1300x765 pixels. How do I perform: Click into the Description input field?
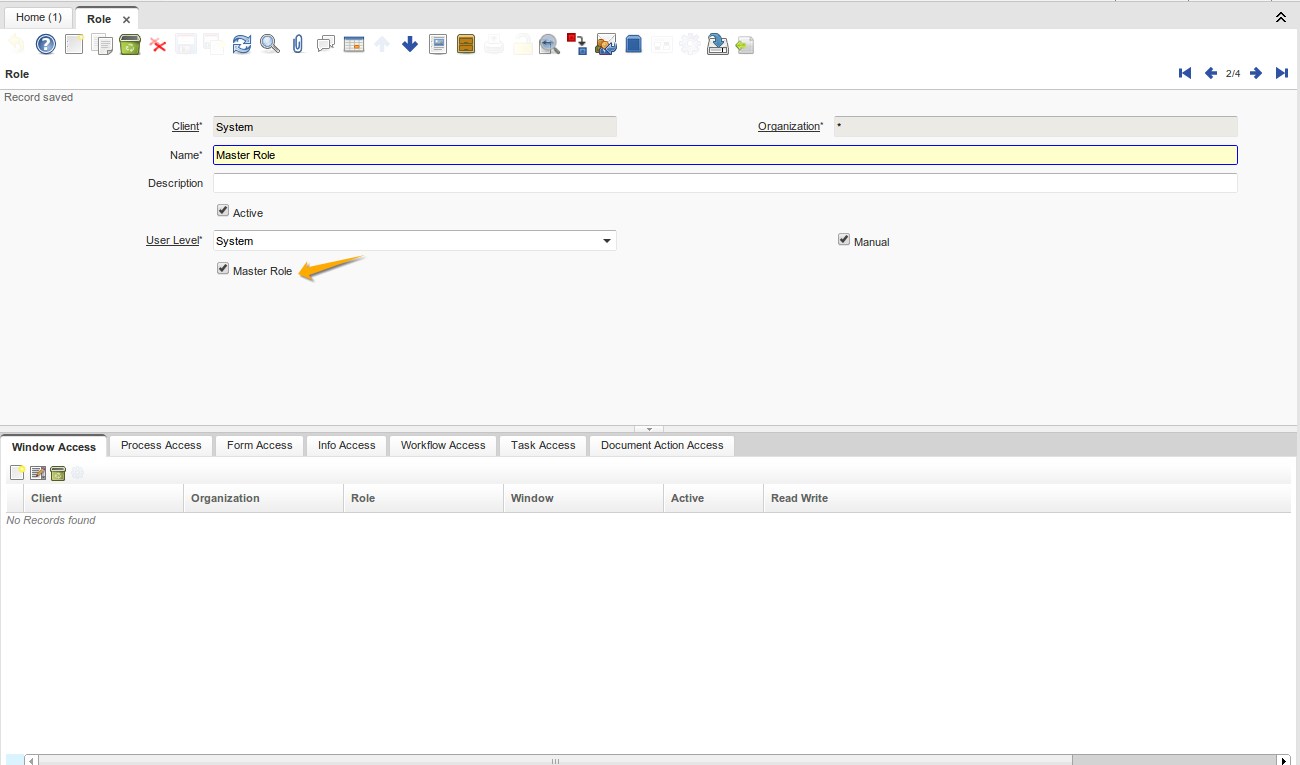[725, 183]
